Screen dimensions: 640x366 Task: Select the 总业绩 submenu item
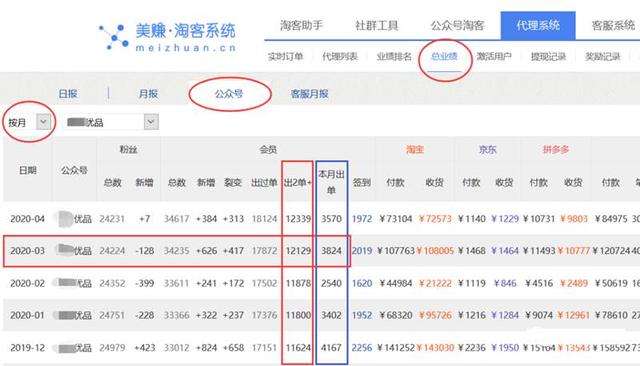(444, 56)
